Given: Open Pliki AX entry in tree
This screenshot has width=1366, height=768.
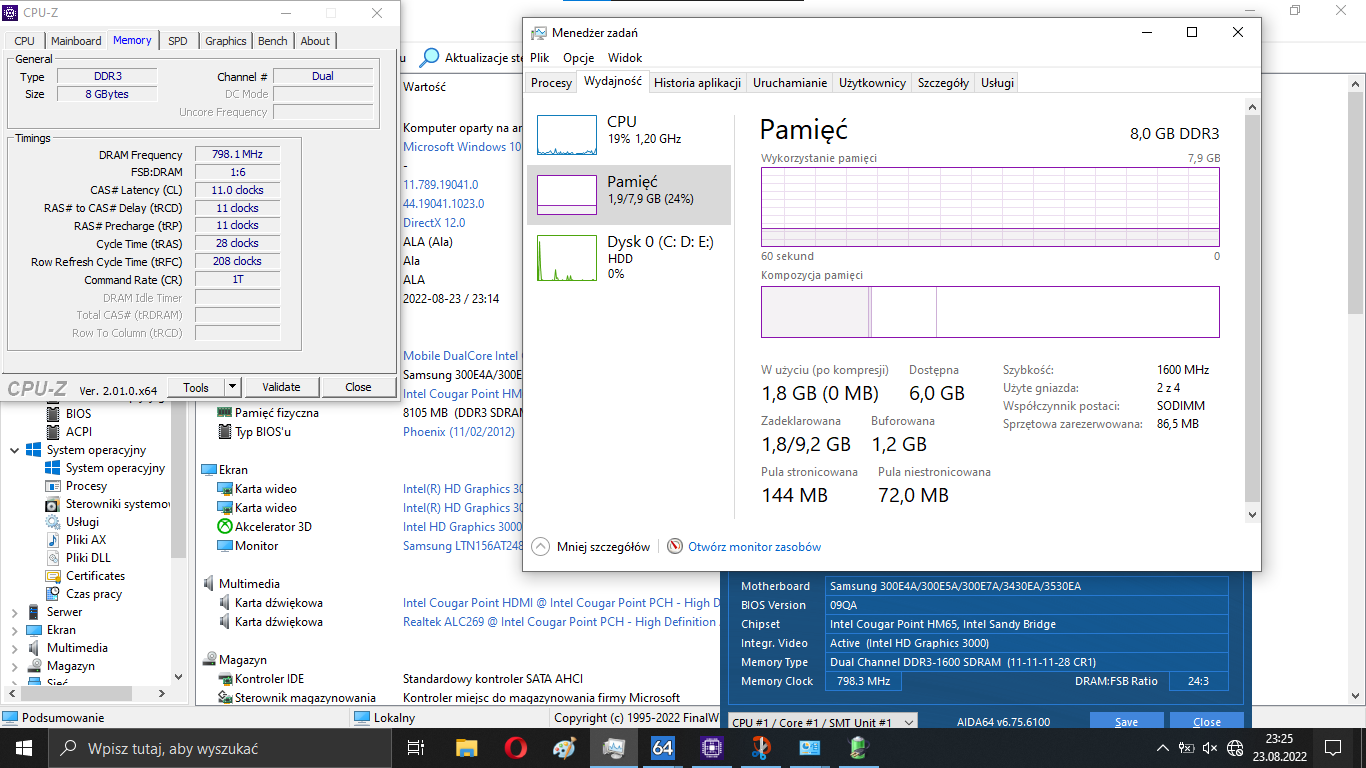Looking at the screenshot, I should pyautogui.click(x=75, y=540).
